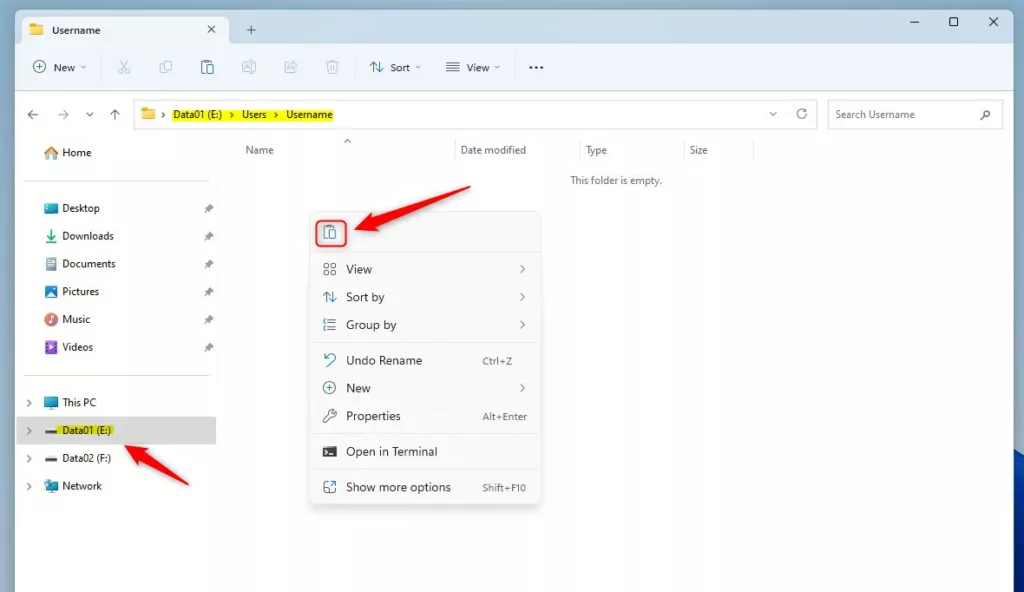Viewport: 1024px width, 592px height.
Task: Click the Data01 (E:) breadcrumb
Action: [x=197, y=114]
